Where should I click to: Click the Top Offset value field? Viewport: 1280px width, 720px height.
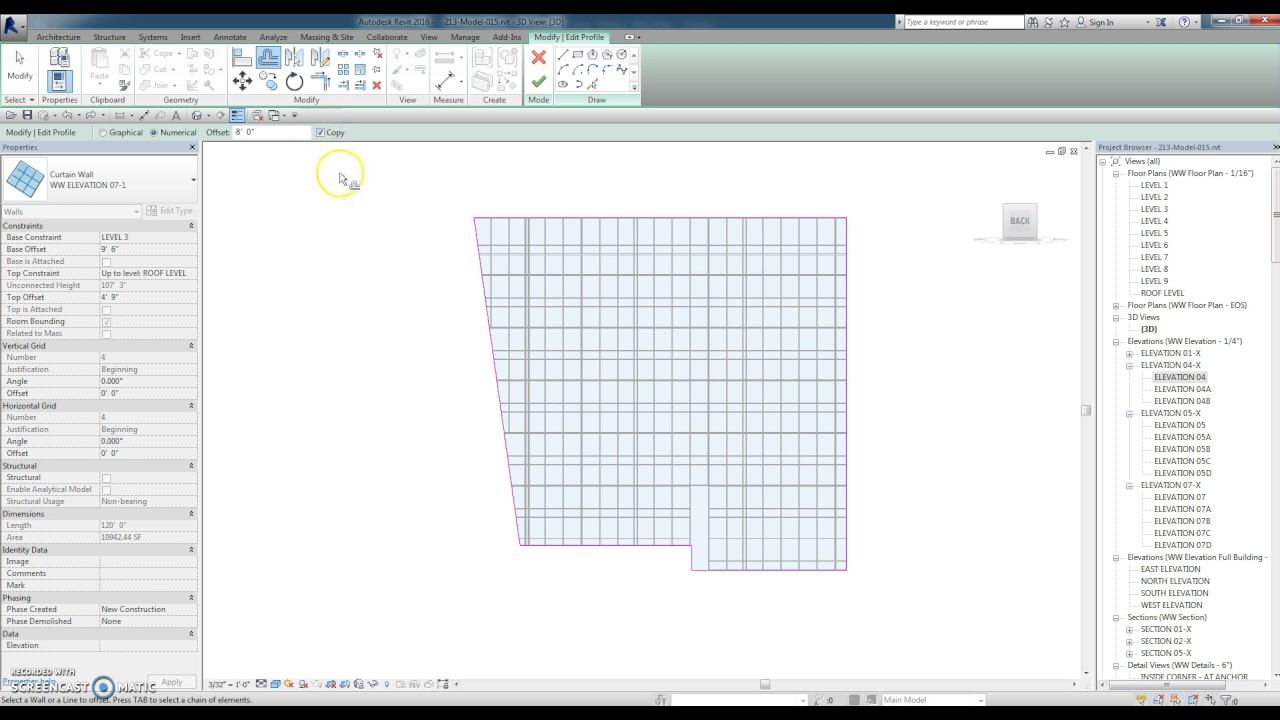[x=148, y=297]
